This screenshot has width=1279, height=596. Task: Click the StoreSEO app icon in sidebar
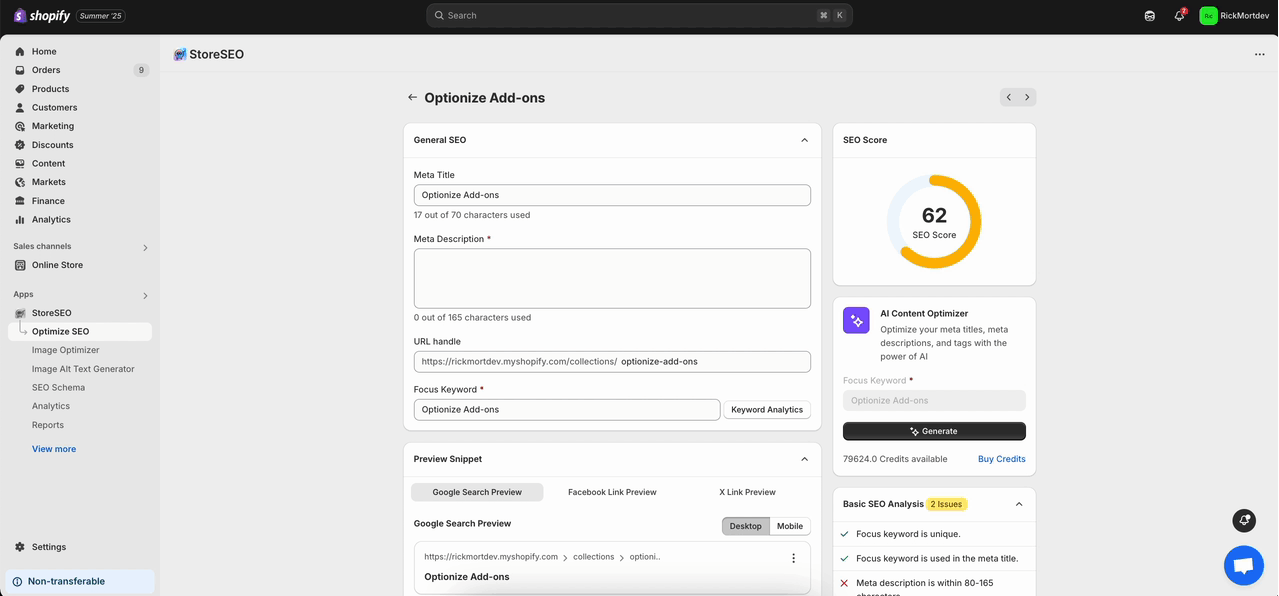coord(20,313)
